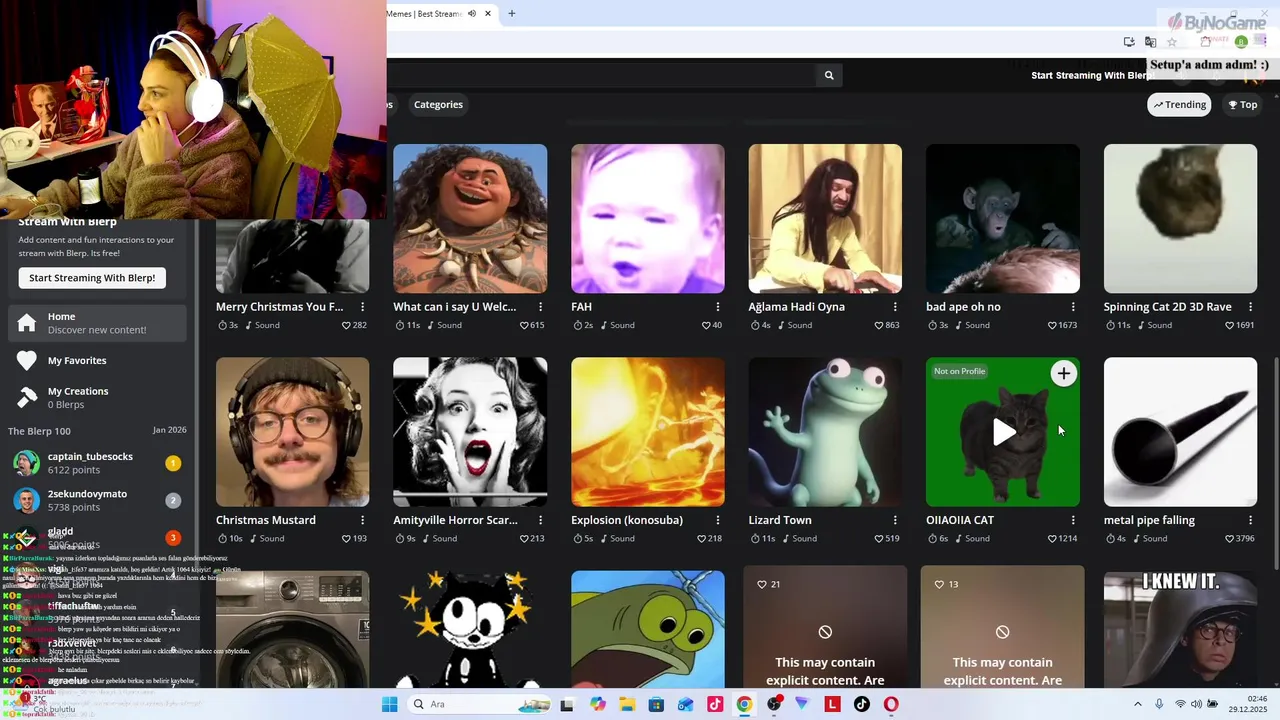The width and height of the screenshot is (1280, 720).
Task: Open Windows Start menu
Action: [389, 704]
